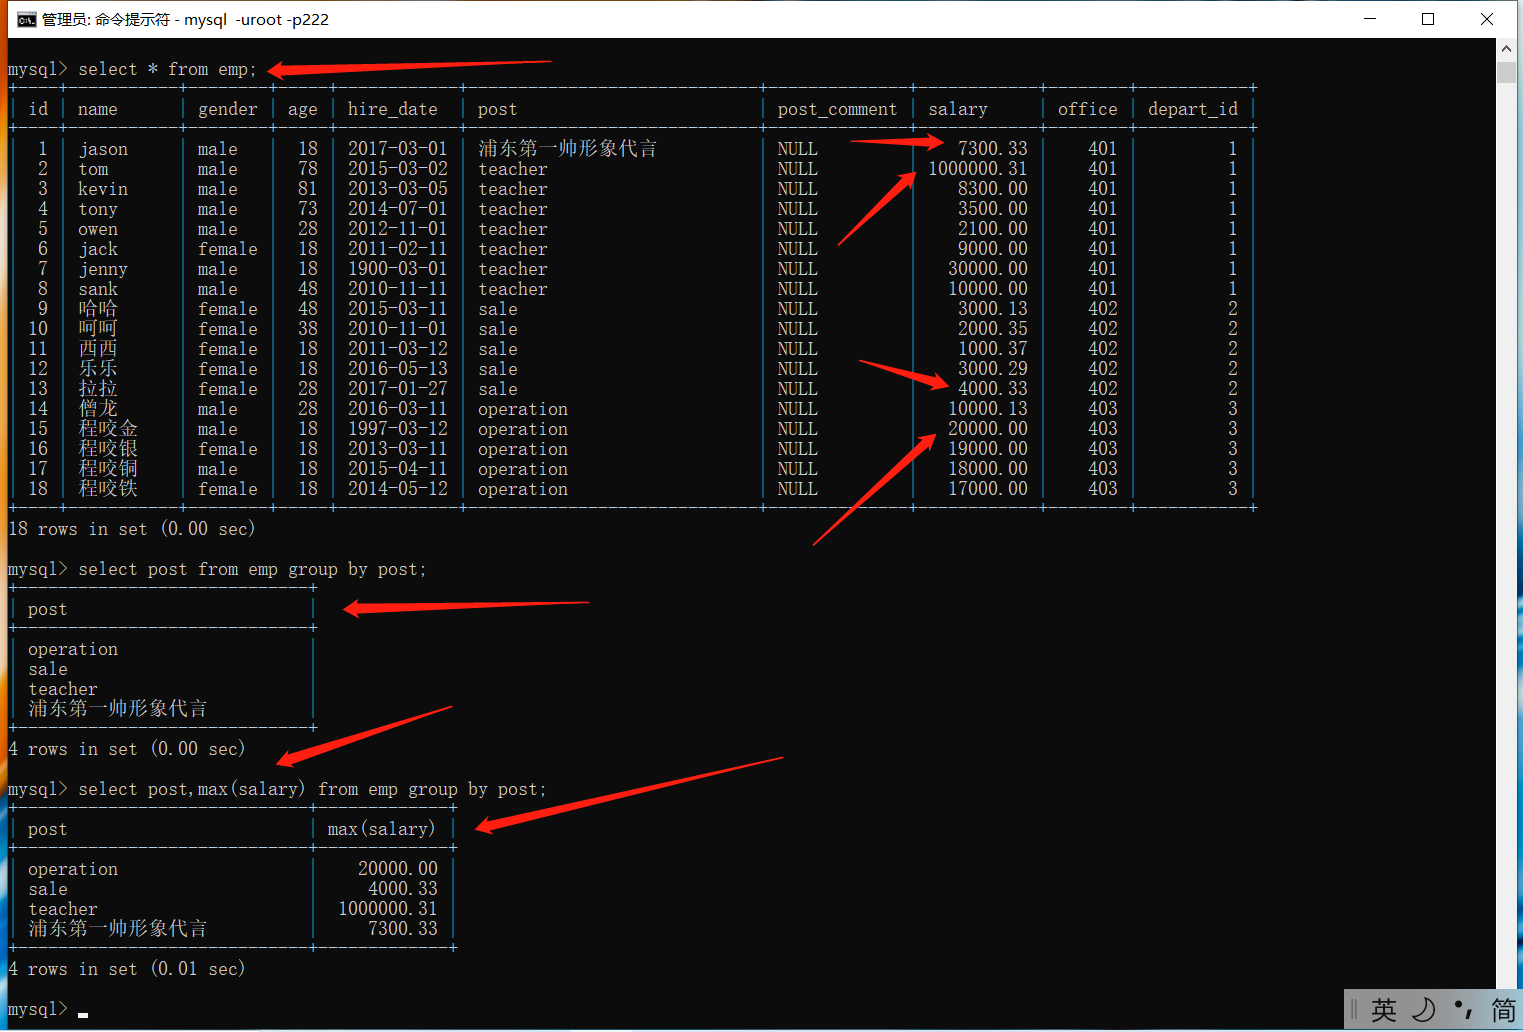The width and height of the screenshot is (1523, 1032).
Task: Maximize the command prompt window
Action: [x=1428, y=19]
